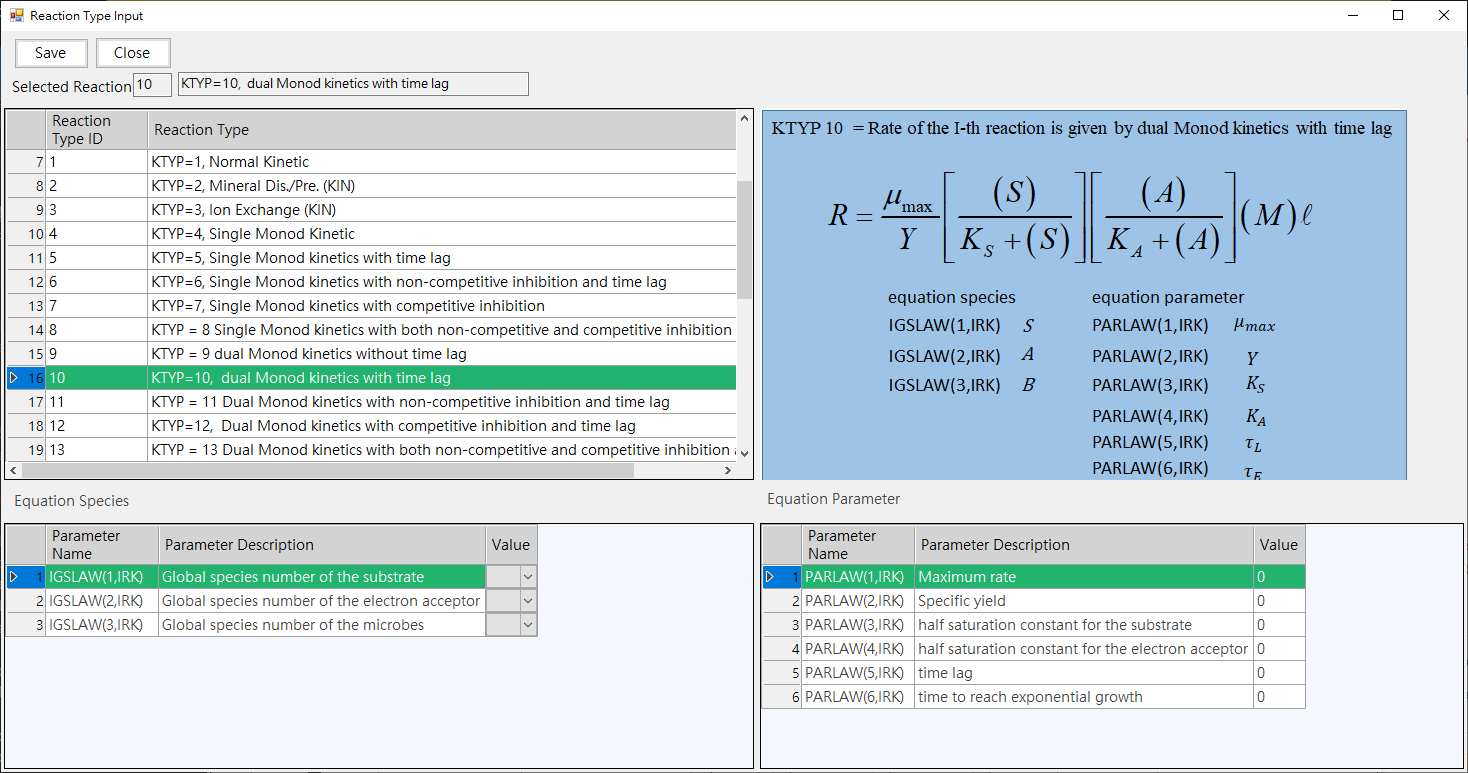This screenshot has width=1468, height=773.
Task: Click Equation Species Parameter Description column header
Action: point(322,545)
